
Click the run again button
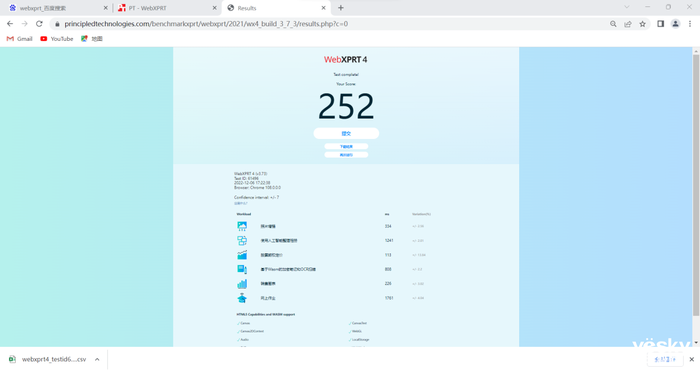[x=346, y=155]
